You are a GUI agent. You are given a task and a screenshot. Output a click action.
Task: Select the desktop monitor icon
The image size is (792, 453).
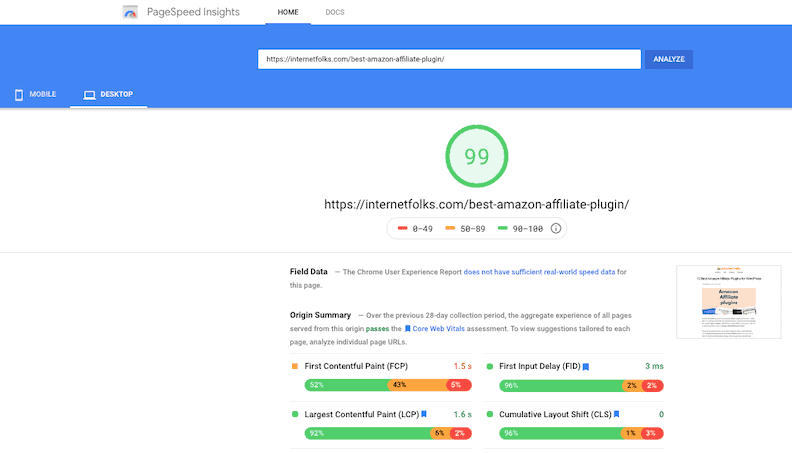click(x=89, y=94)
